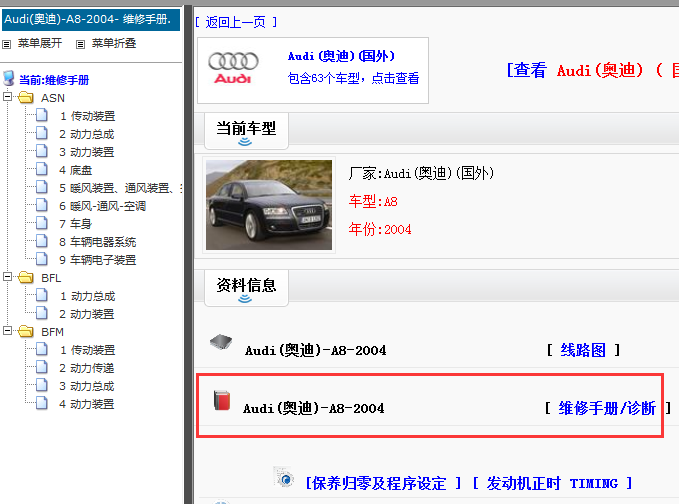The image size is (679, 504).
Task: Open Audi (奥迪) (国外) brand link
Action: pyautogui.click(x=341, y=56)
